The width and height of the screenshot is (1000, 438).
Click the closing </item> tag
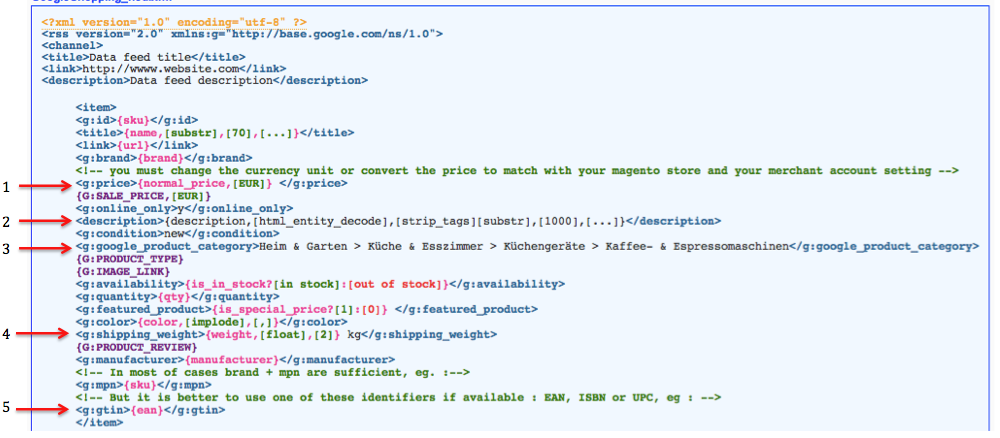[x=99, y=422]
